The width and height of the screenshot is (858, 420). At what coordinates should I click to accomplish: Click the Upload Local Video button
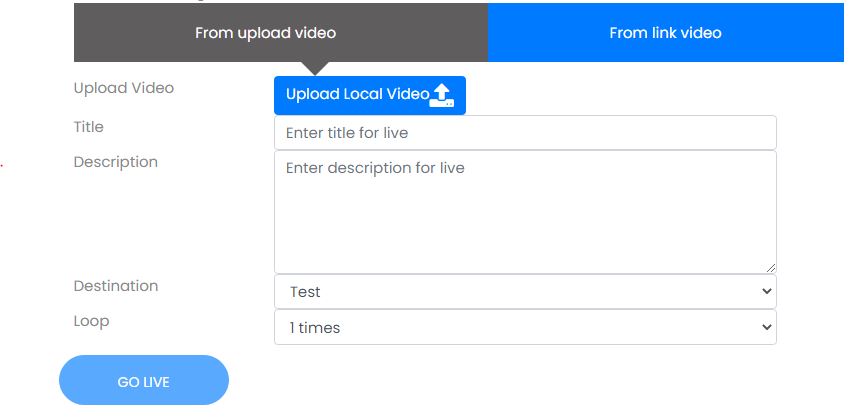370,95
